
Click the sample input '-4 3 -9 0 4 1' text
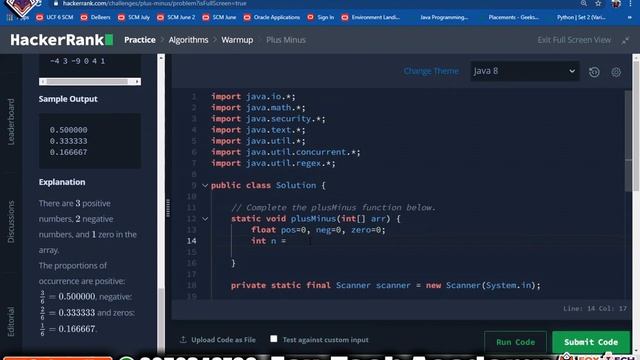tap(77, 61)
